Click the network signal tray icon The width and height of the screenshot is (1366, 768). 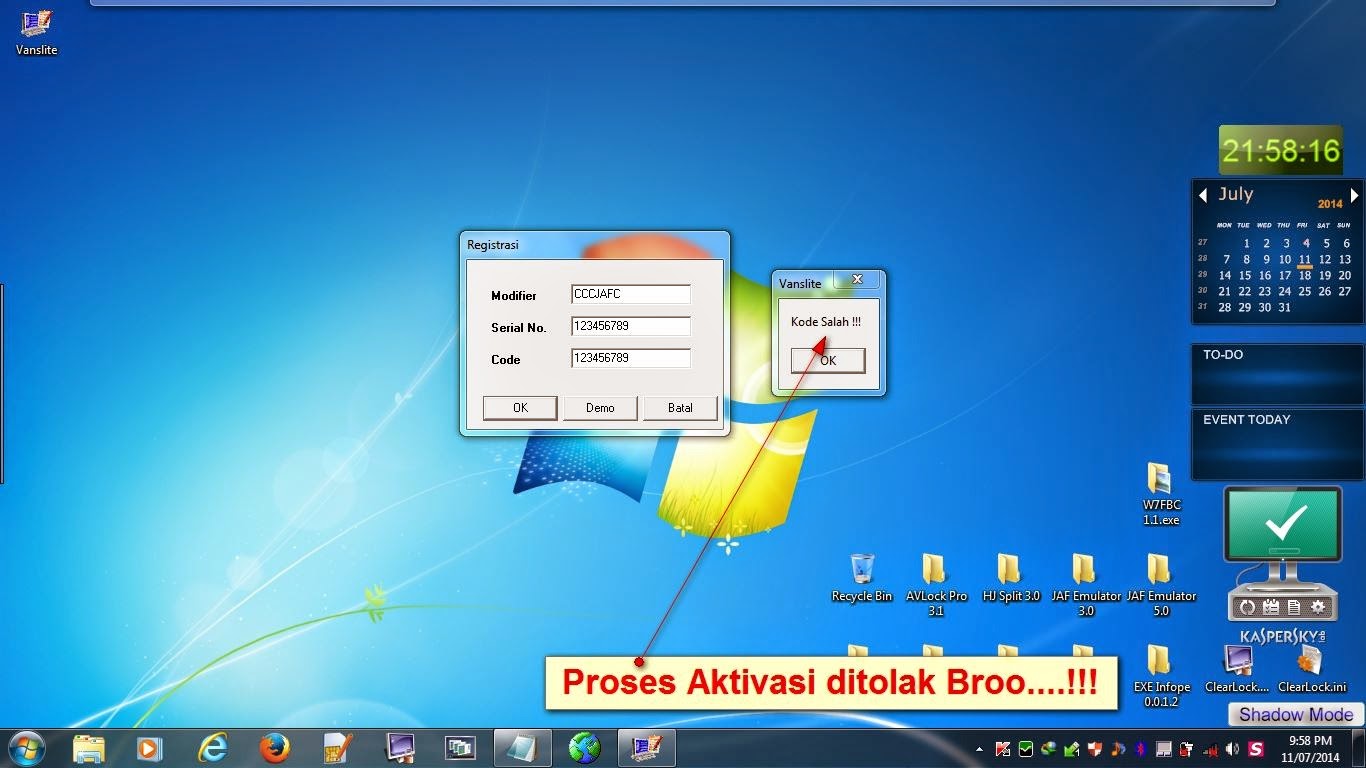pos(1211,750)
